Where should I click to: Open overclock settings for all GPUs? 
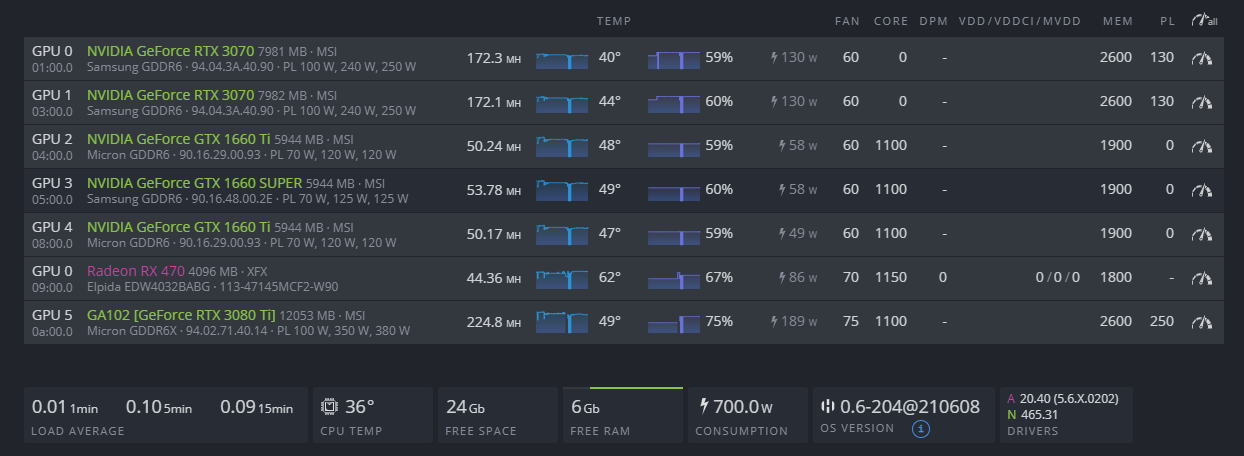point(1204,21)
